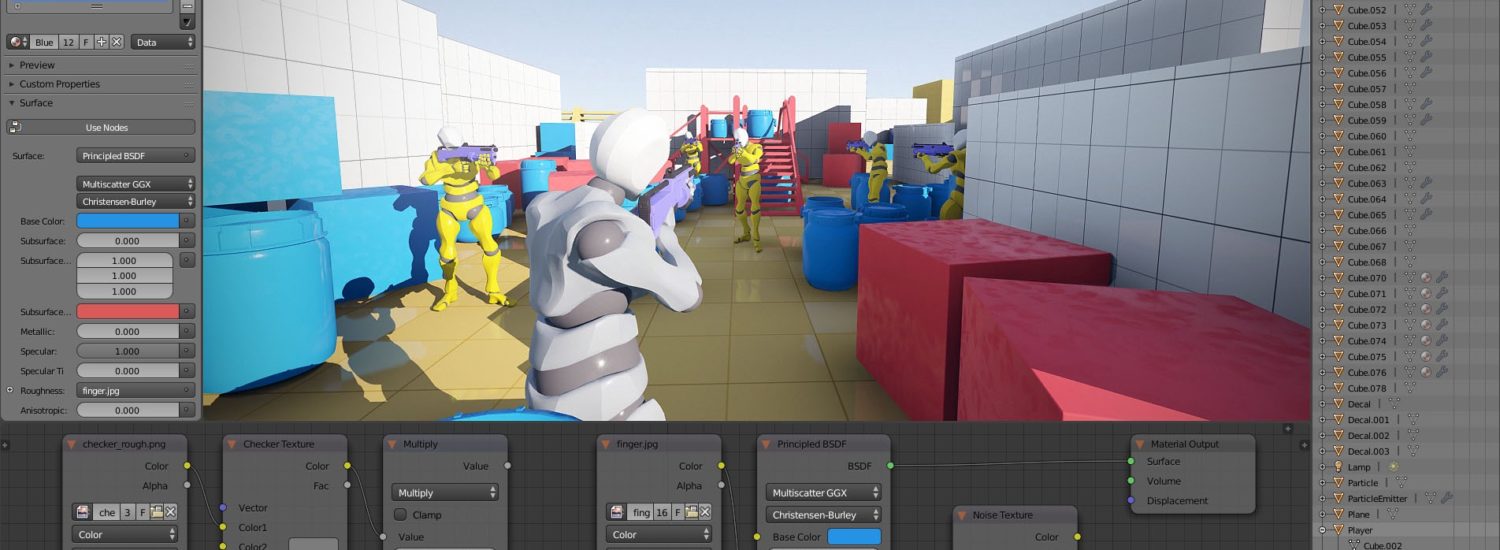This screenshot has height=550, width=1500.
Task: Select Decal.002 in the outliner
Action: click(x=1368, y=435)
